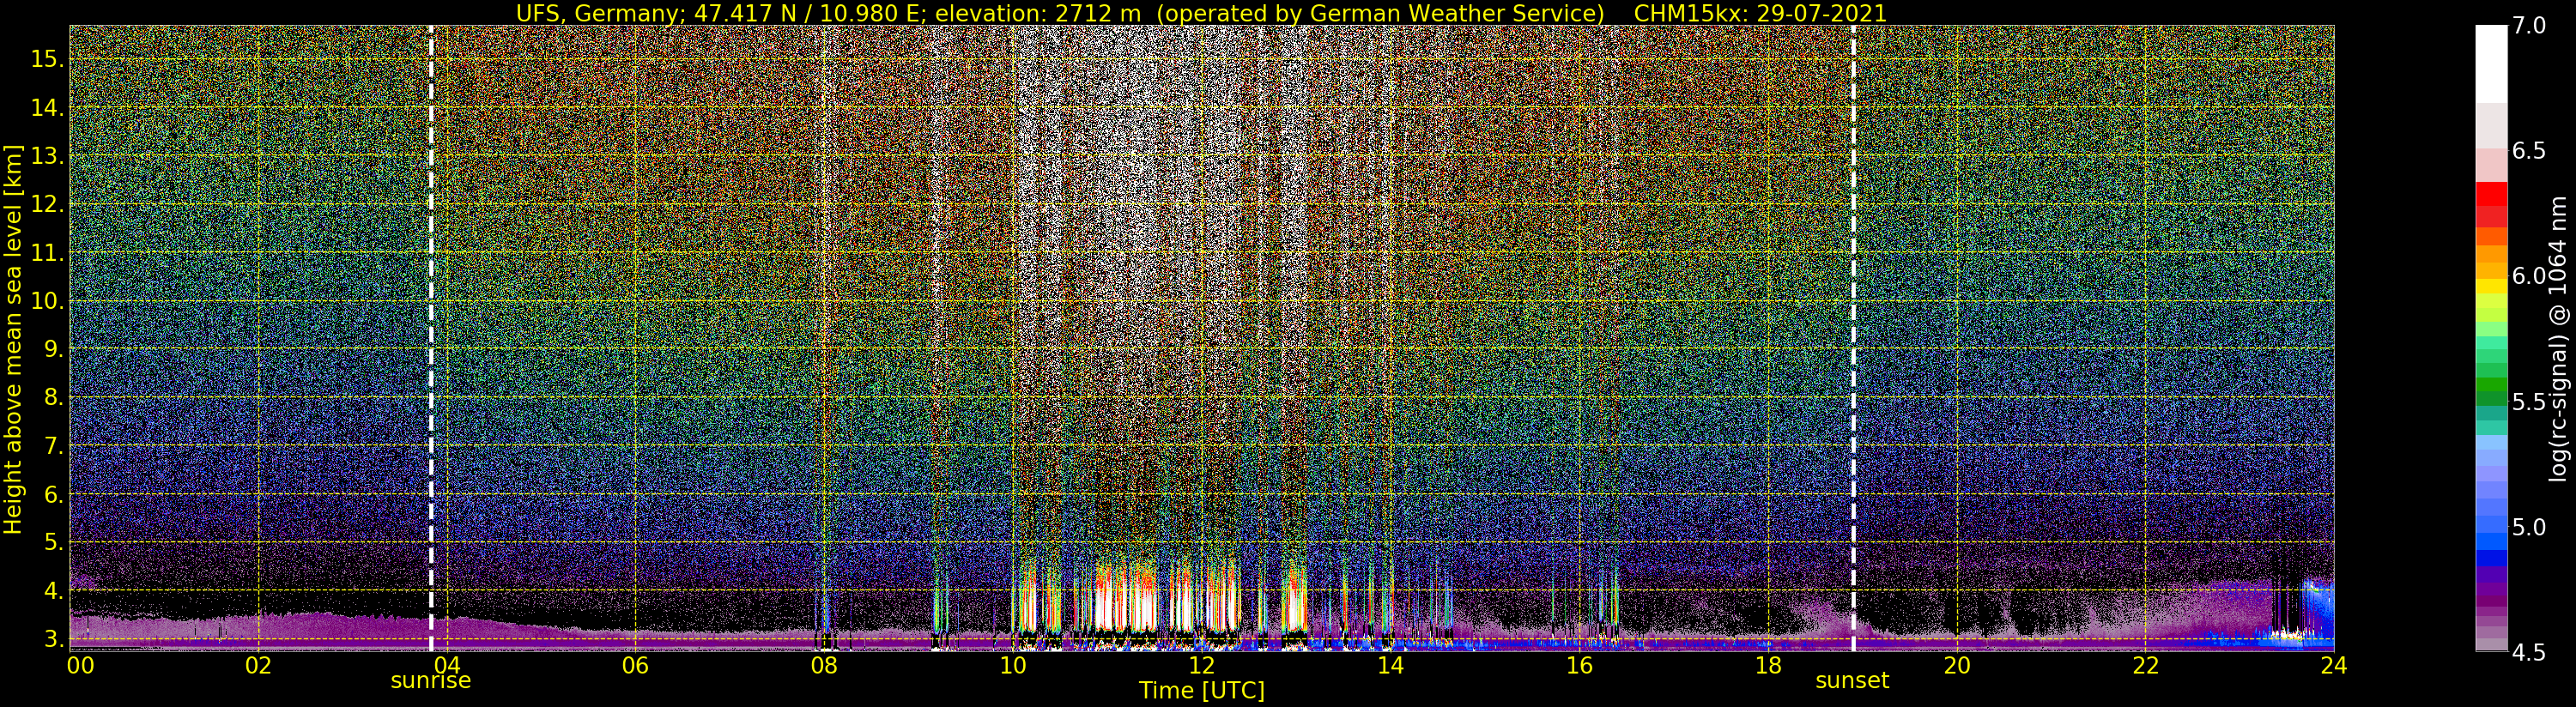Click the '06' time axis tick label

635,665
